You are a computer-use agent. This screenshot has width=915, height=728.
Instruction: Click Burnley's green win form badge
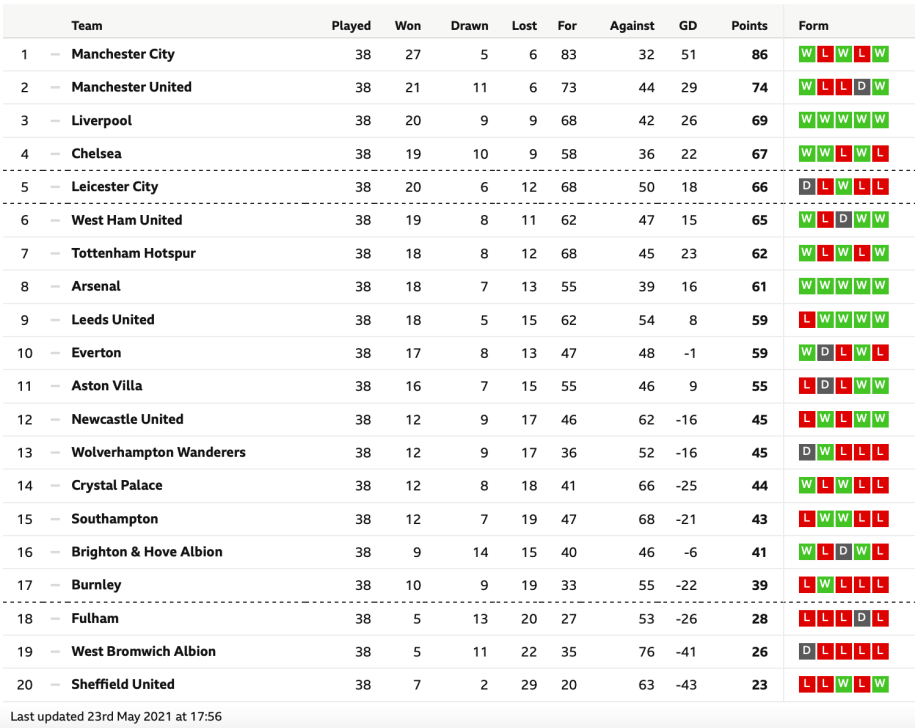pyautogui.click(x=825, y=585)
